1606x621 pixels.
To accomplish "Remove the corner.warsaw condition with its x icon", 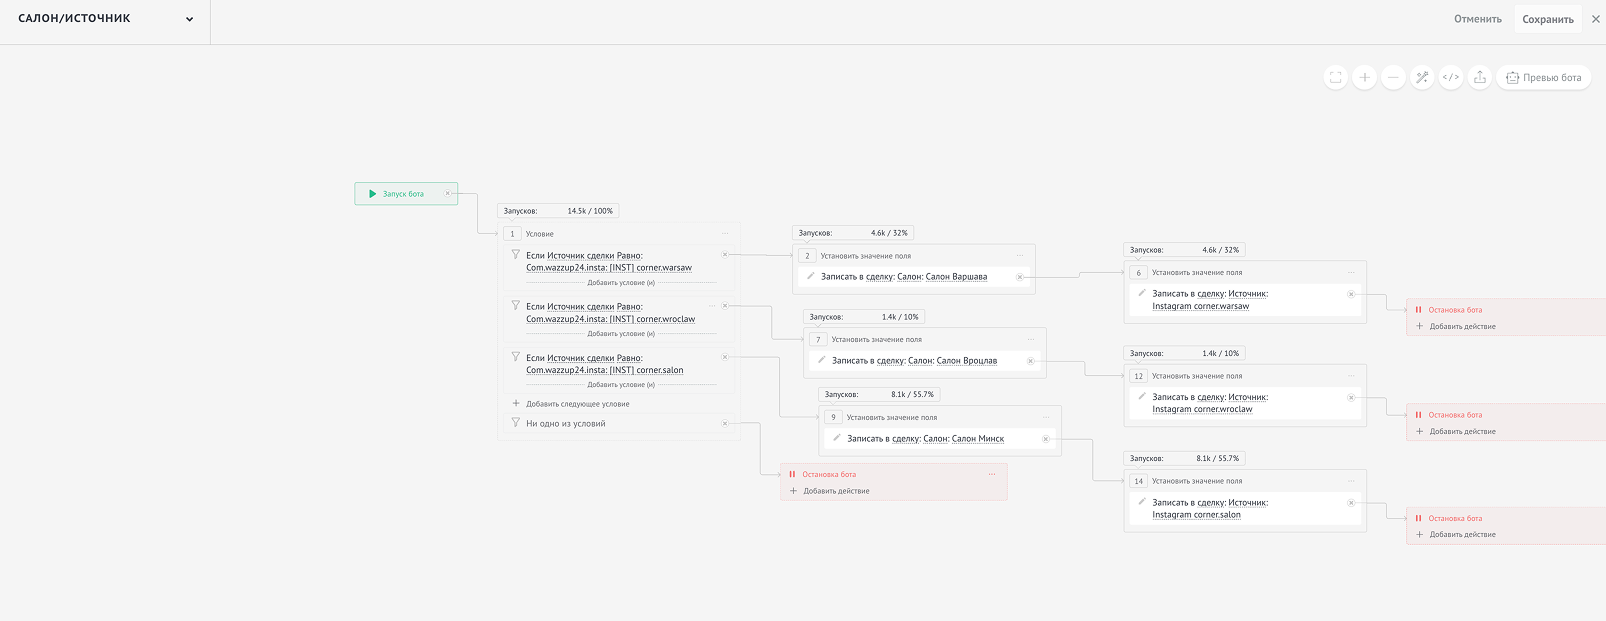I will (x=725, y=254).
